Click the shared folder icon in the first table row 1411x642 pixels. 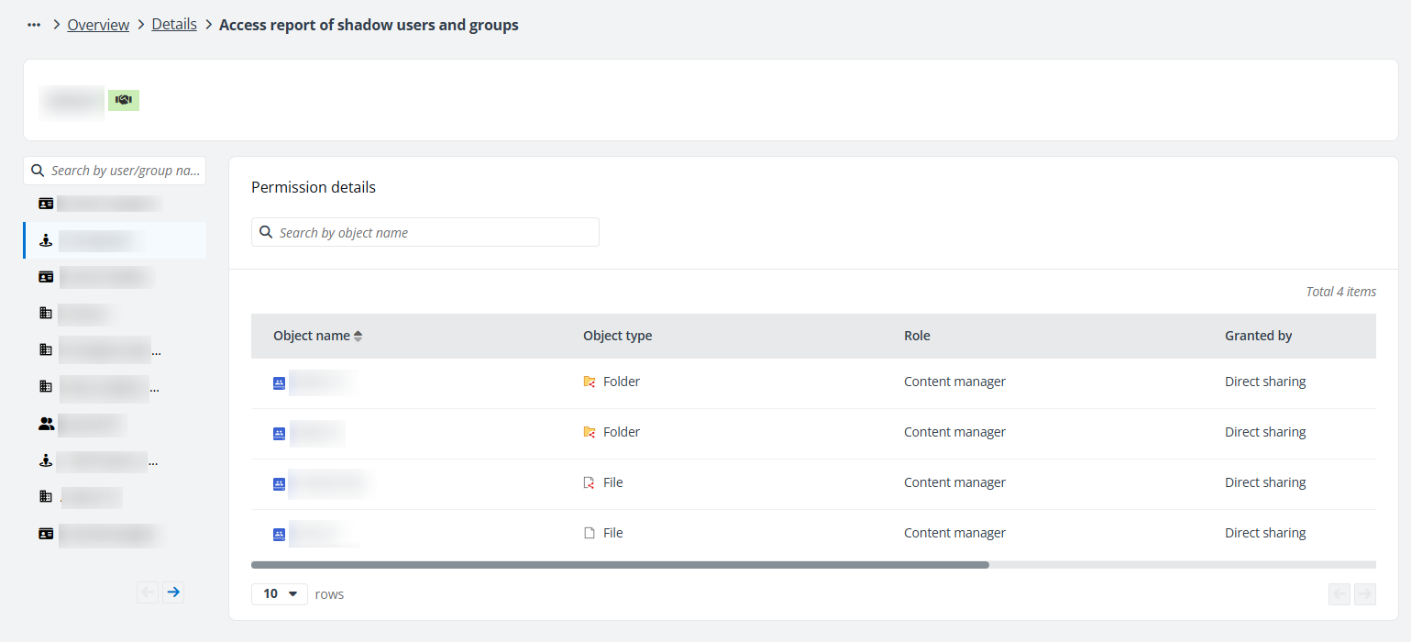(x=592, y=381)
